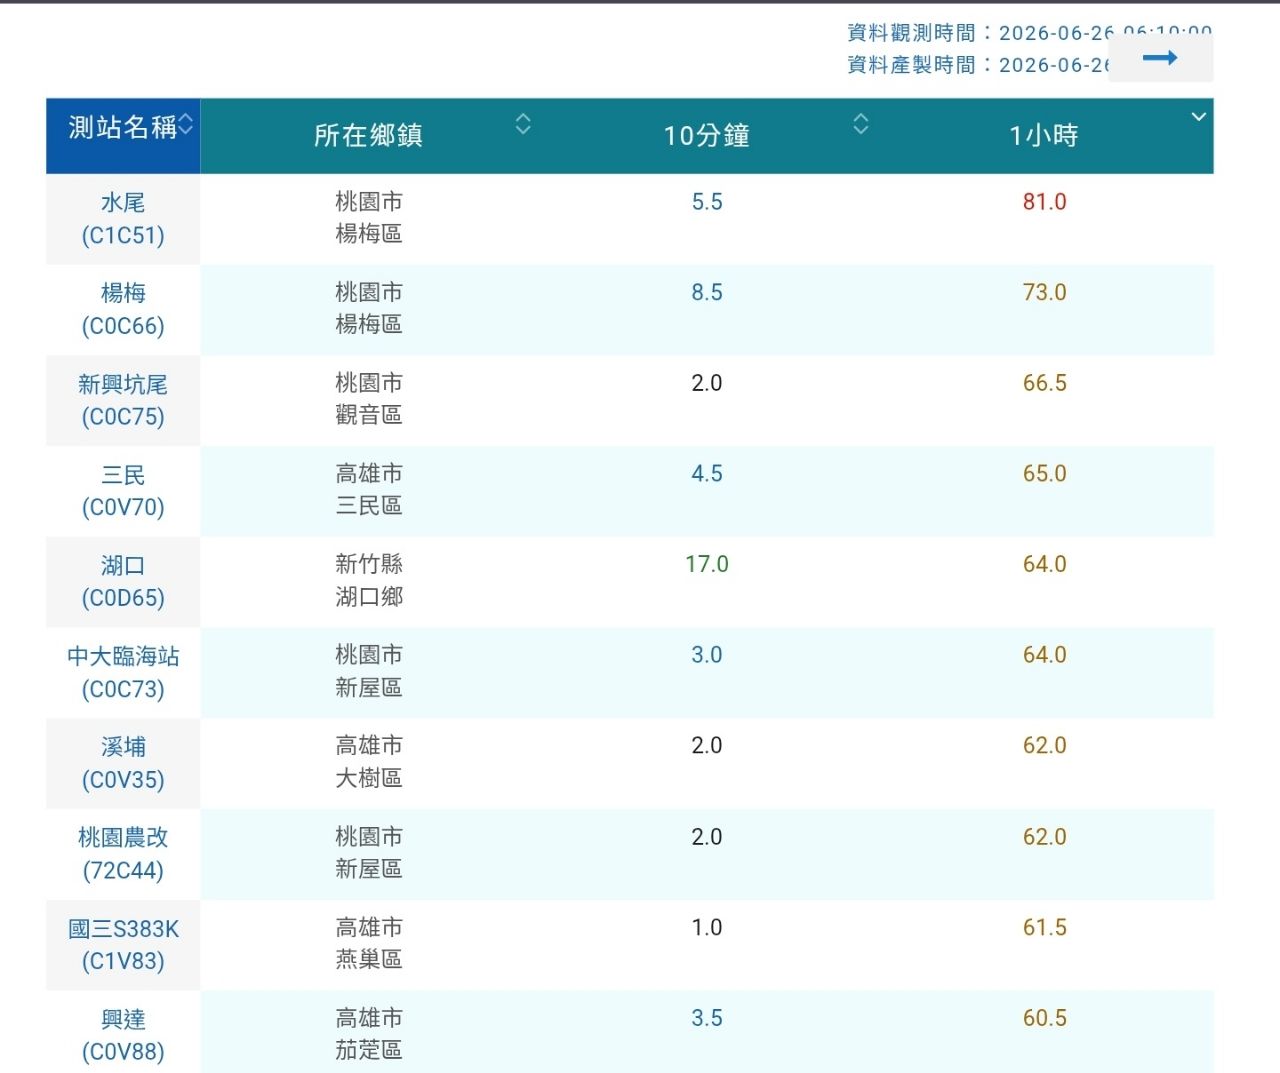Sort by 所在鄉鎮 column arrows

click(x=523, y=124)
